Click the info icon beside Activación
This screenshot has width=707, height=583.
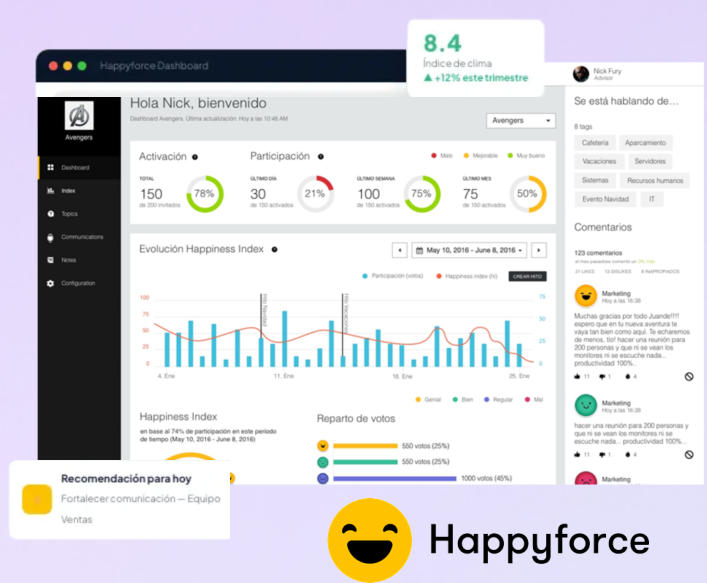click(194, 157)
